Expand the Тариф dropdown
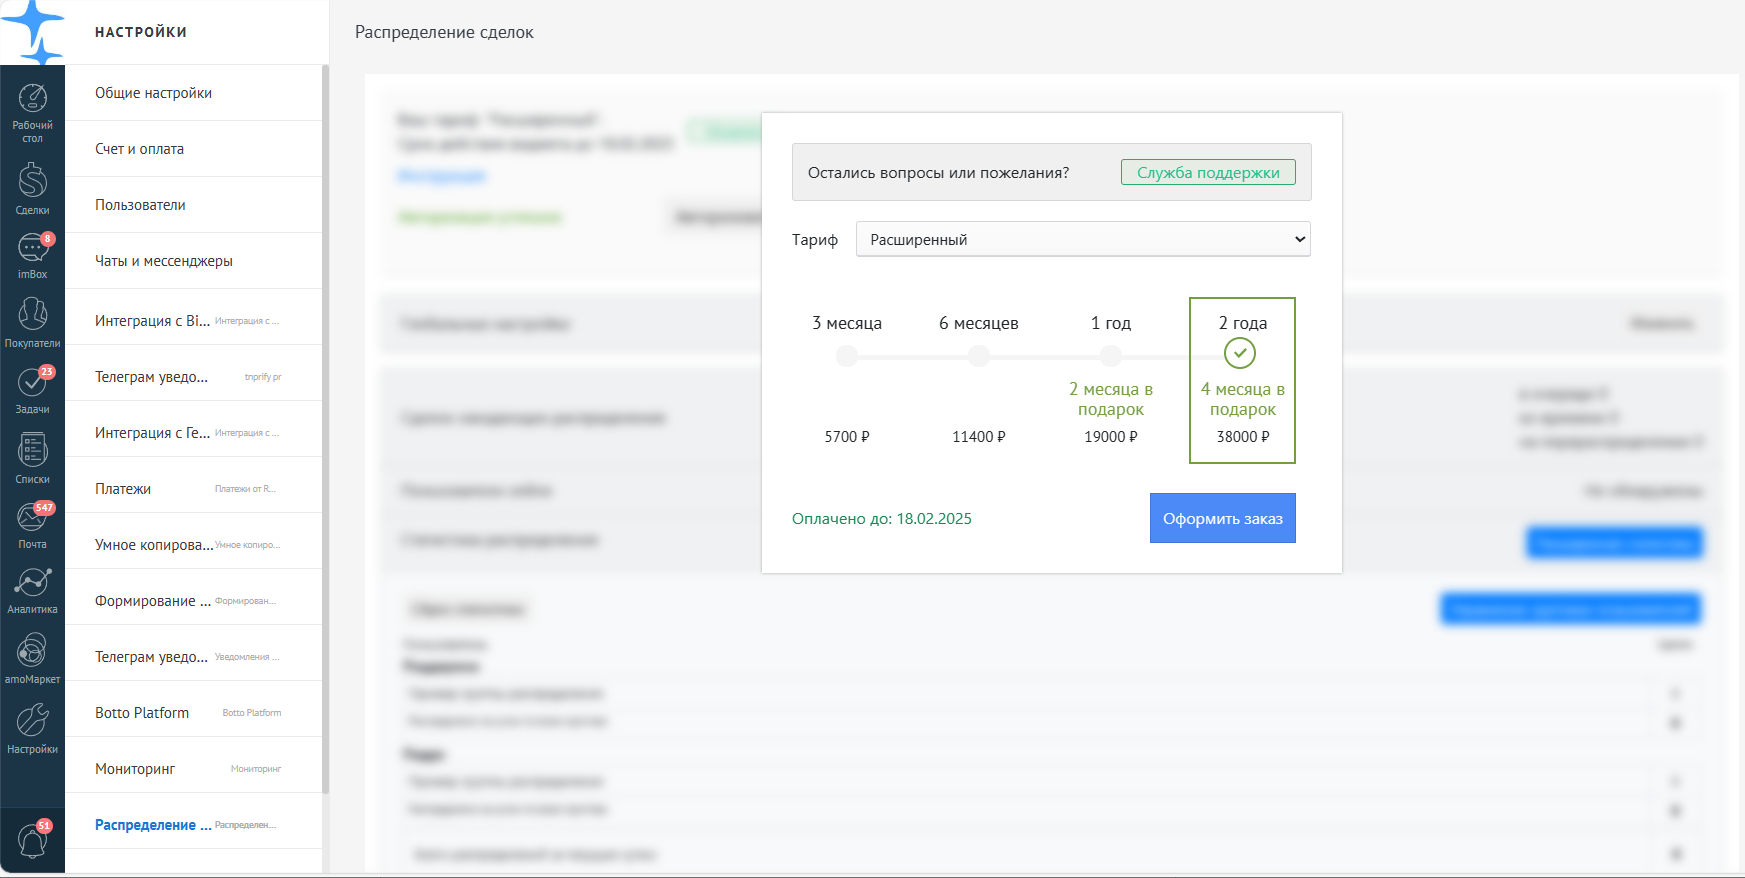The height and width of the screenshot is (878, 1745). tap(1083, 239)
